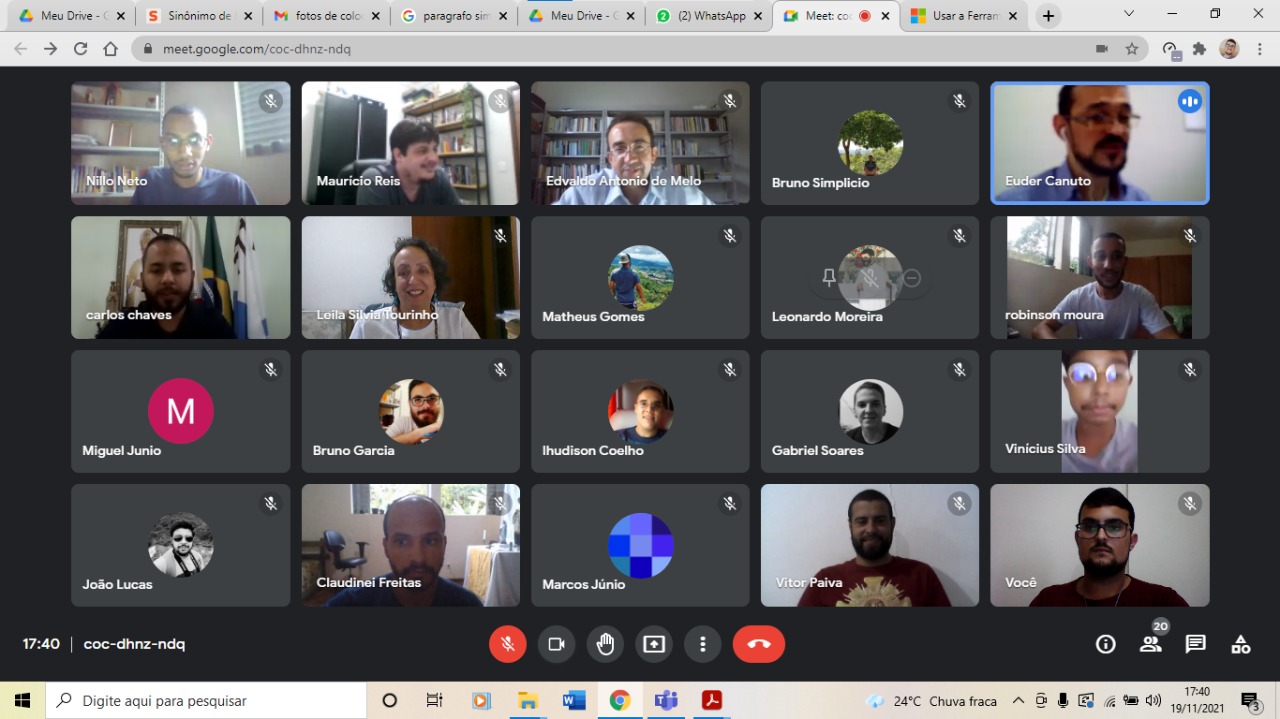Open meeting details info icon
1280x719 pixels.
[1105, 644]
